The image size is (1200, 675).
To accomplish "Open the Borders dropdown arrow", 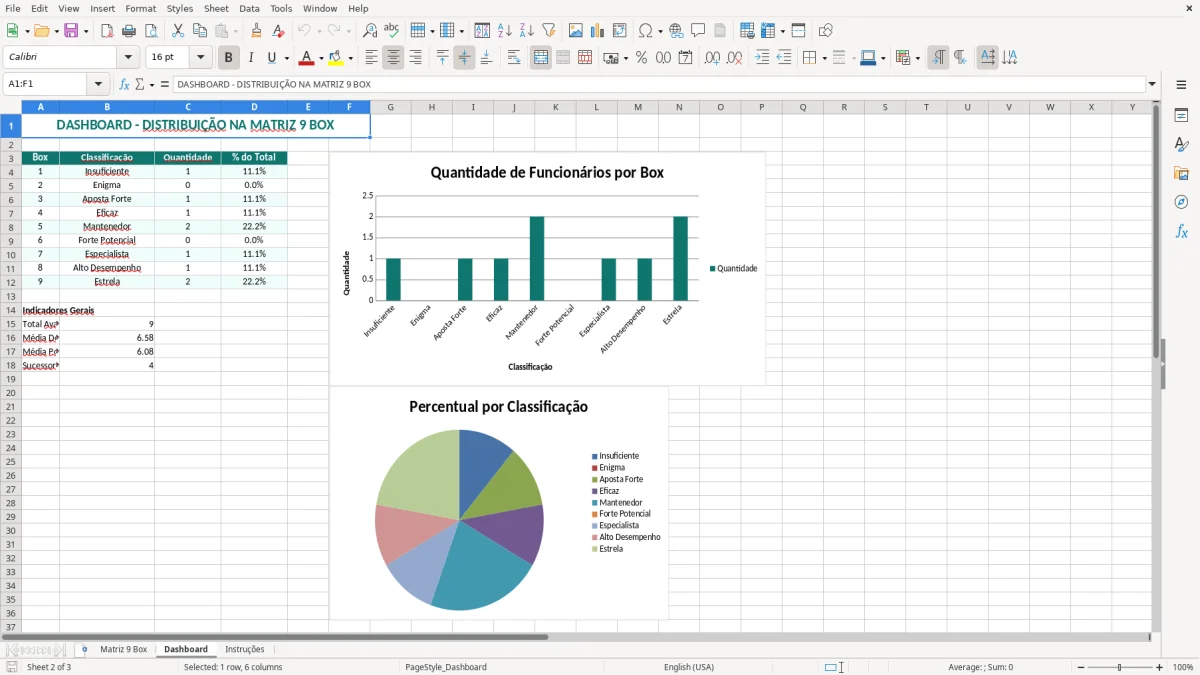I will click(x=824, y=58).
